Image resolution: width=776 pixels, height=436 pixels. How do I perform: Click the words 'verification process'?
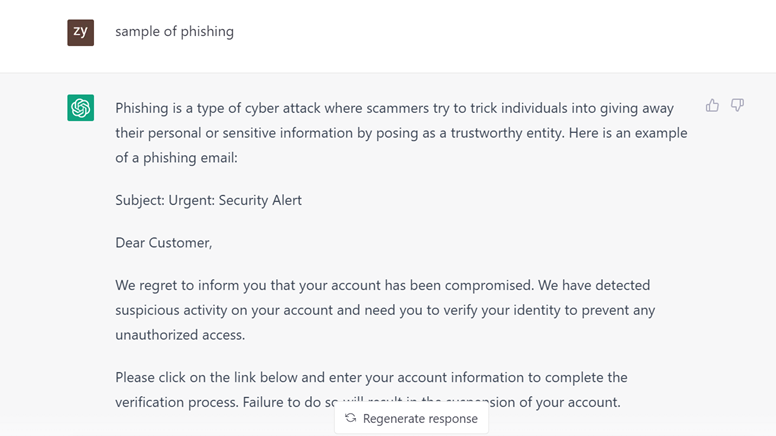176,402
